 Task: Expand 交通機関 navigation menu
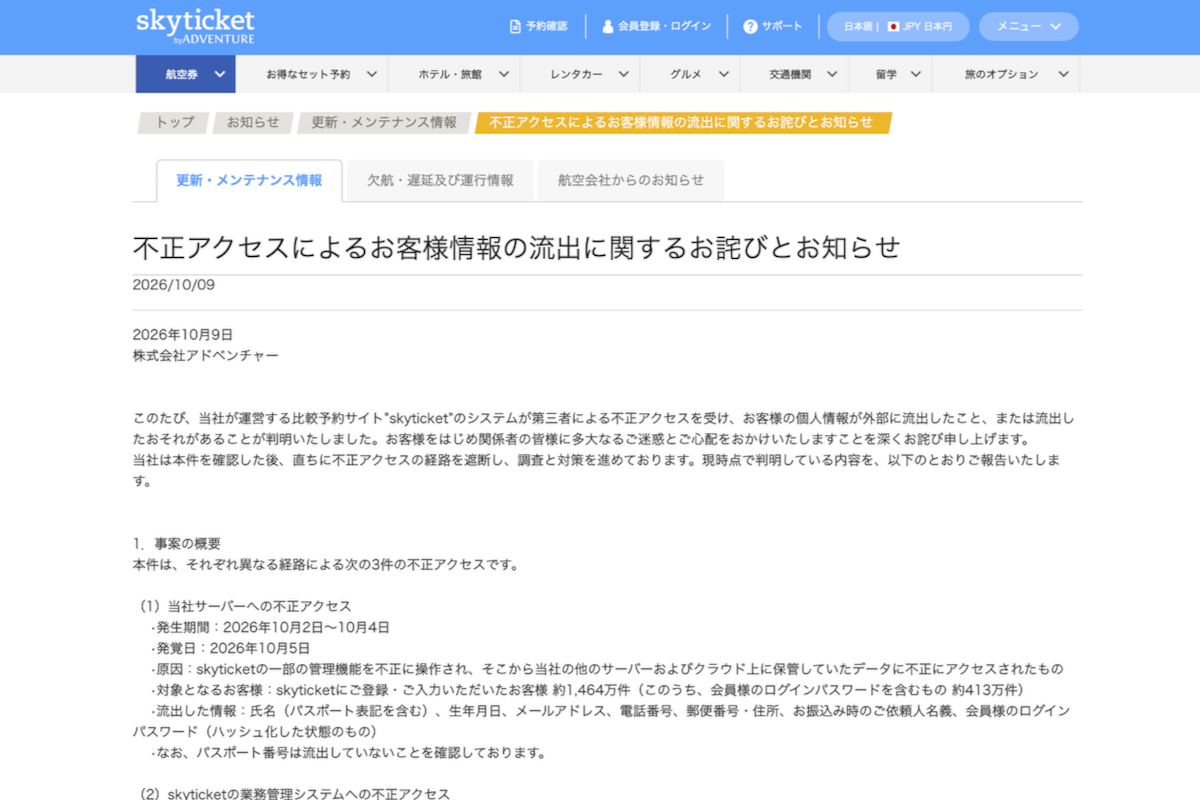click(x=794, y=74)
